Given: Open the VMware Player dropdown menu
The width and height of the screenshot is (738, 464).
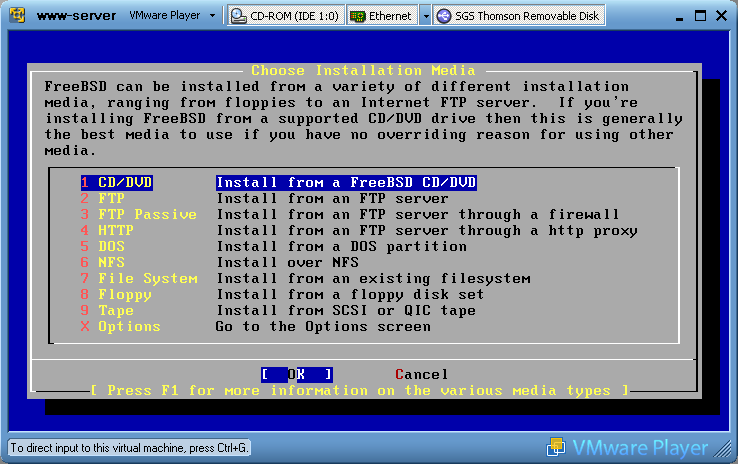Looking at the screenshot, I should pos(172,16).
